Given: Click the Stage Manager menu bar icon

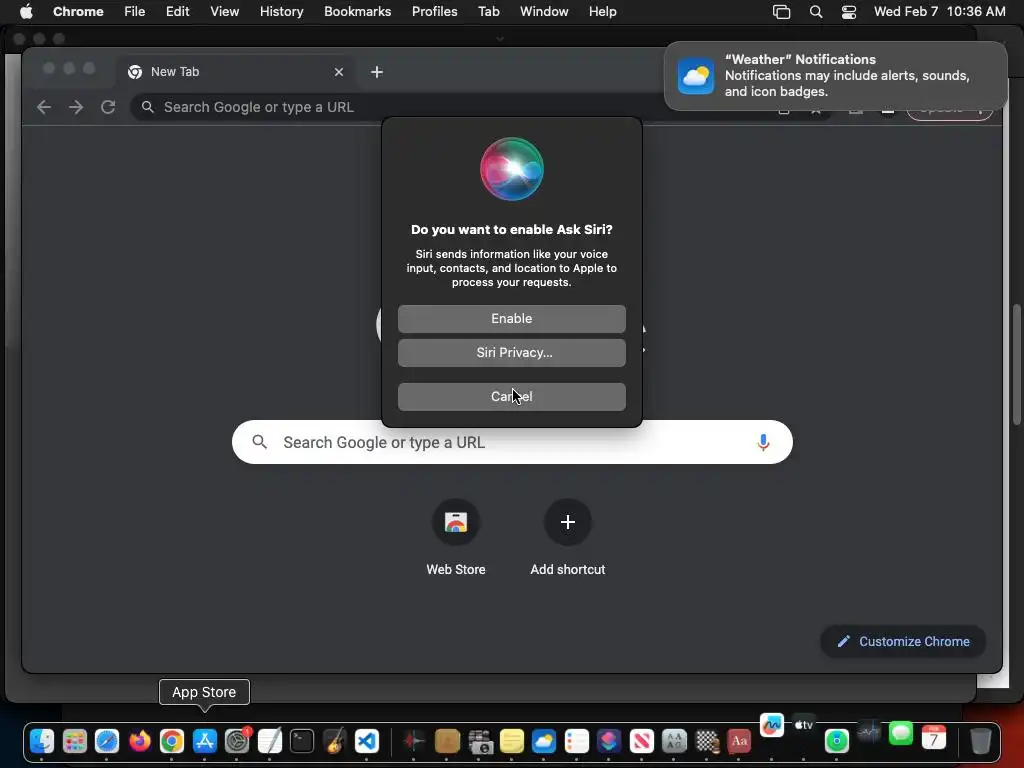Looking at the screenshot, I should pyautogui.click(x=781, y=11).
